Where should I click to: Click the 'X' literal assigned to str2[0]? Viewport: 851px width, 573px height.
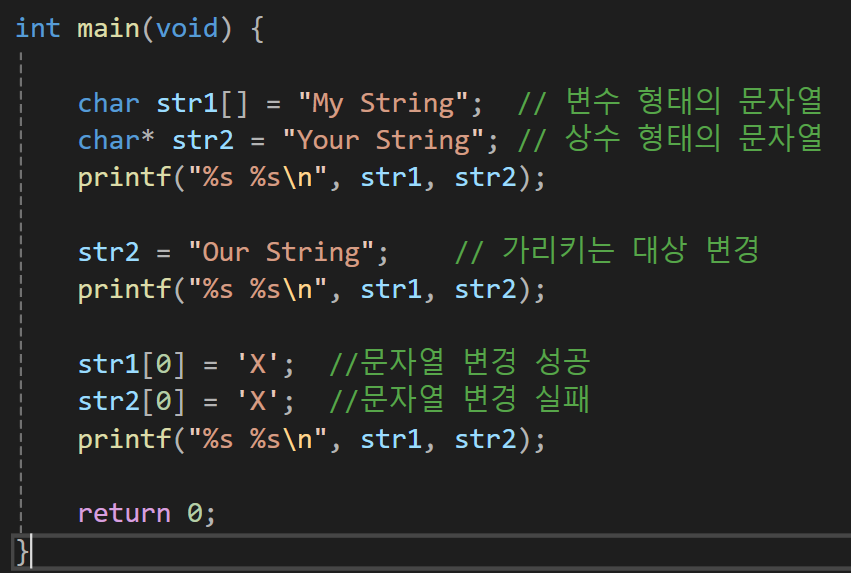(x=258, y=402)
